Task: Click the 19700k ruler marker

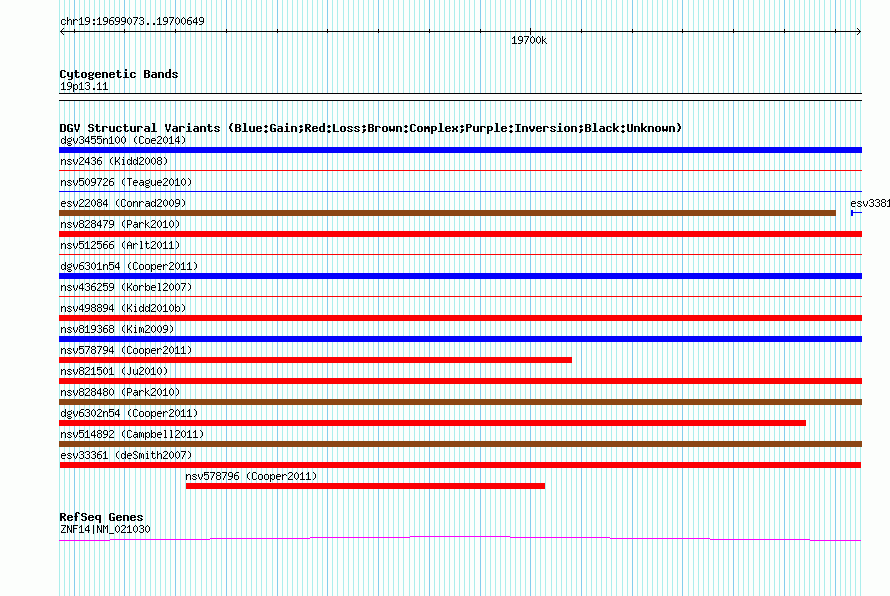Action: [529, 40]
